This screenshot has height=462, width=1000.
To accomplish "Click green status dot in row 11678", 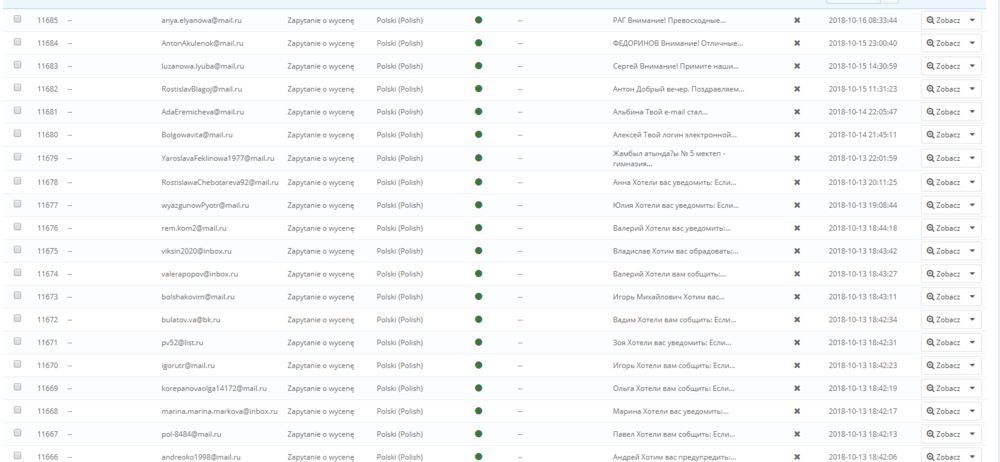I will pos(478,182).
